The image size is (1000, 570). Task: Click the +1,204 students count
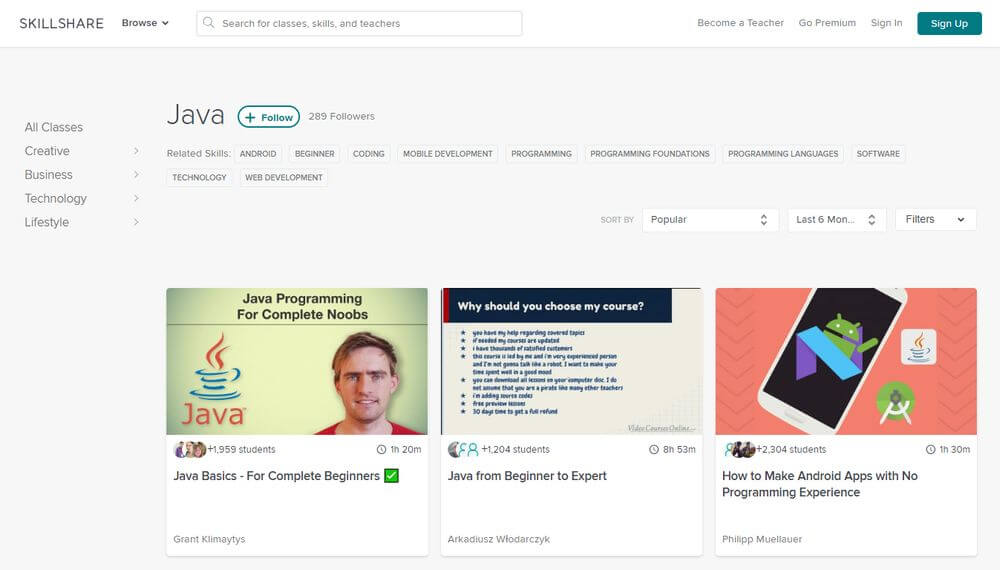tap(515, 449)
